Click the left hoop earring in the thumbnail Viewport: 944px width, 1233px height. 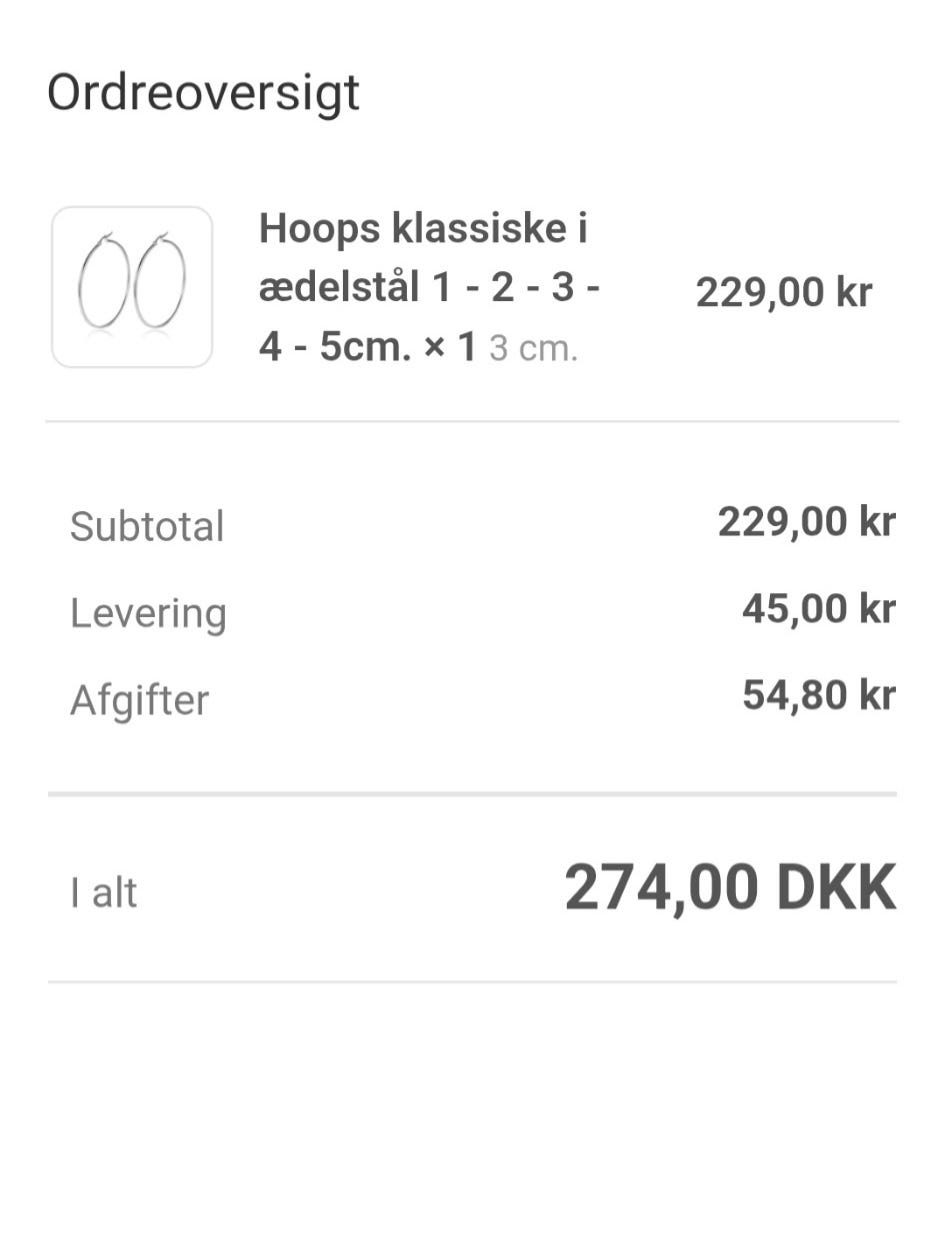(102, 281)
